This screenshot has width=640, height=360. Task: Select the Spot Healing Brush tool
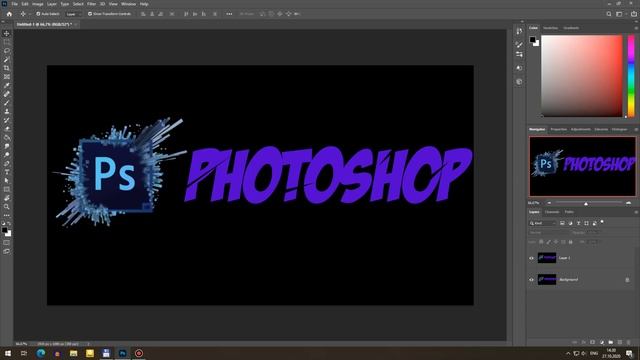pyautogui.click(x=7, y=94)
